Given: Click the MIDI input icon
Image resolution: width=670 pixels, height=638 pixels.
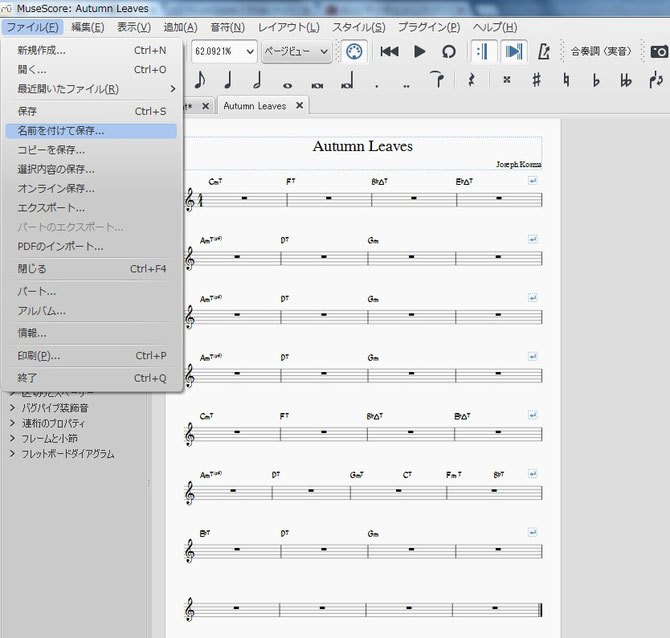Looking at the screenshot, I should pos(354,52).
